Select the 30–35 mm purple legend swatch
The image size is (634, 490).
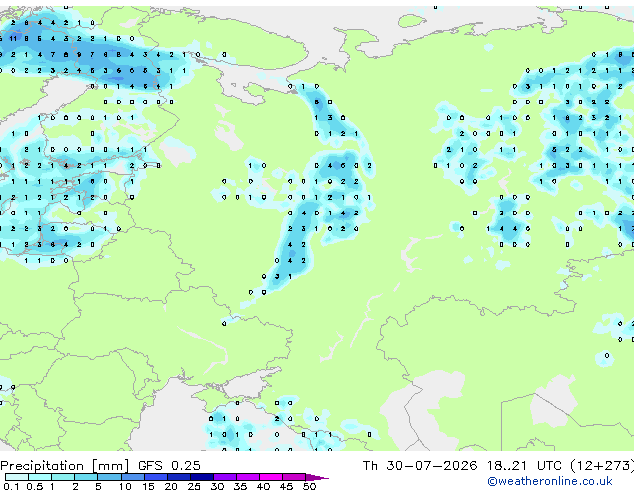[225, 477]
